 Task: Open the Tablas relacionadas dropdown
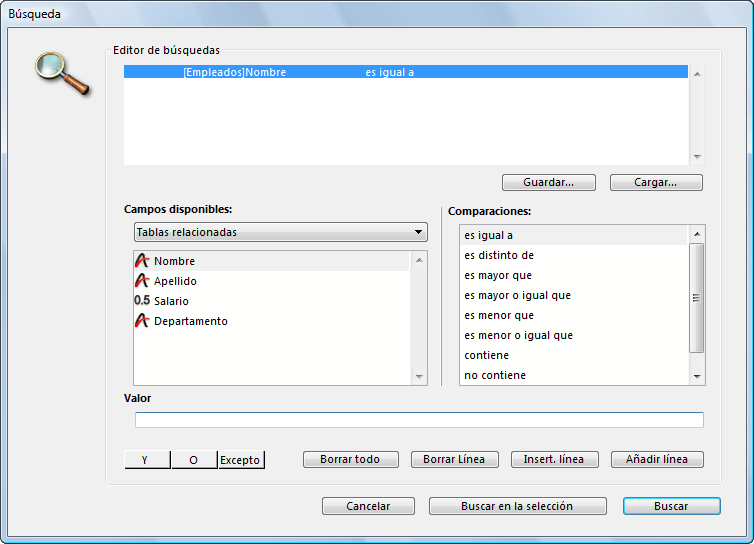[280, 232]
